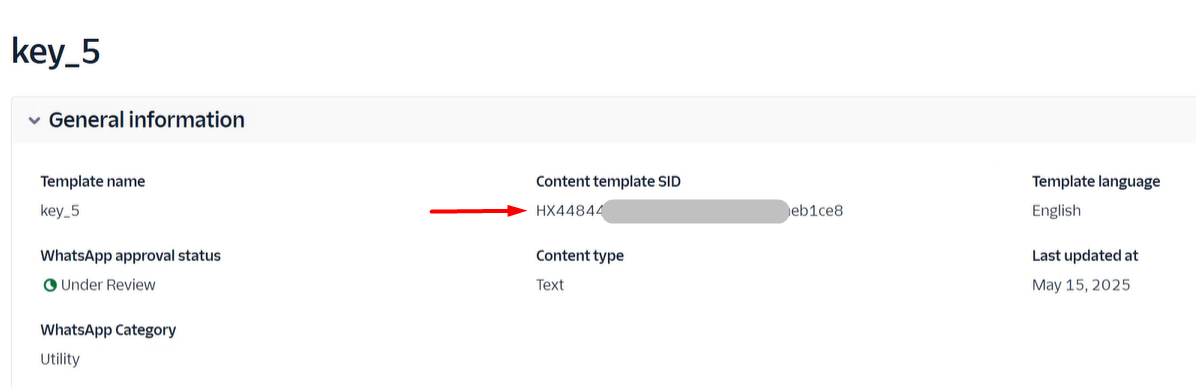Click the gray redaction bar over SID
The width and height of the screenshot is (1196, 388).
pyautogui.click(x=695, y=211)
